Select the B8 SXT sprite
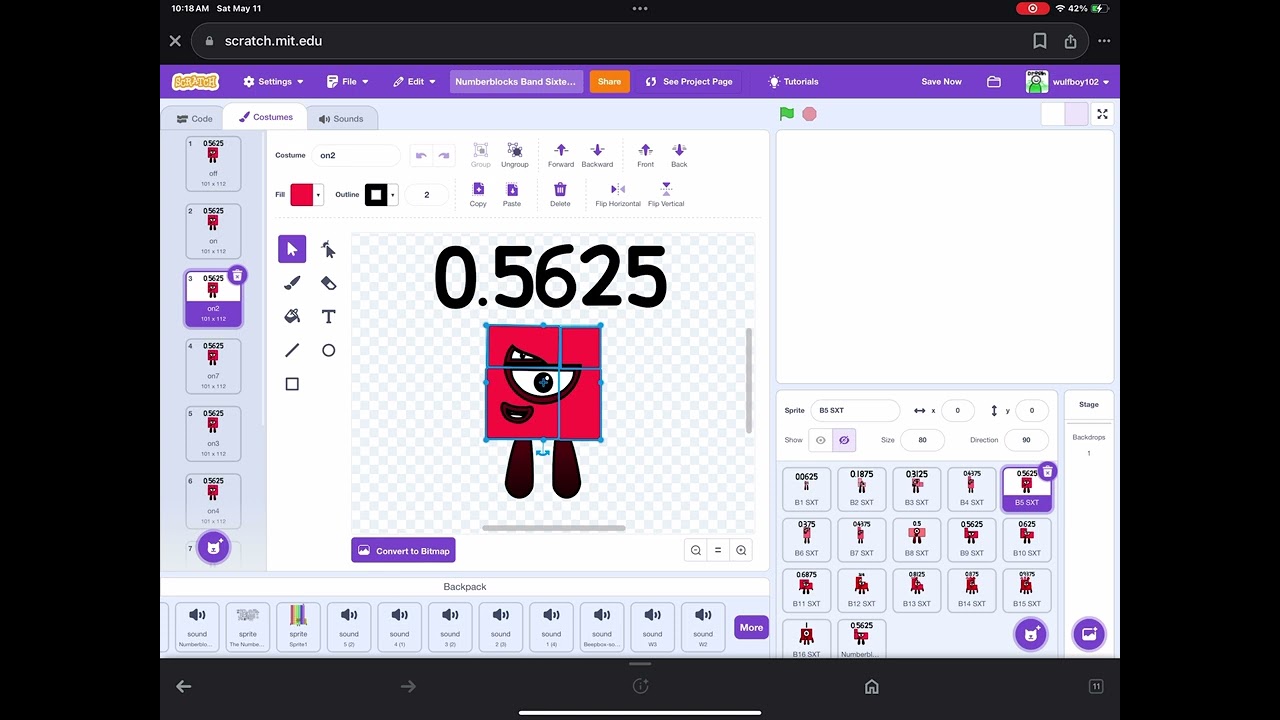This screenshot has width=1280, height=720. [916, 539]
